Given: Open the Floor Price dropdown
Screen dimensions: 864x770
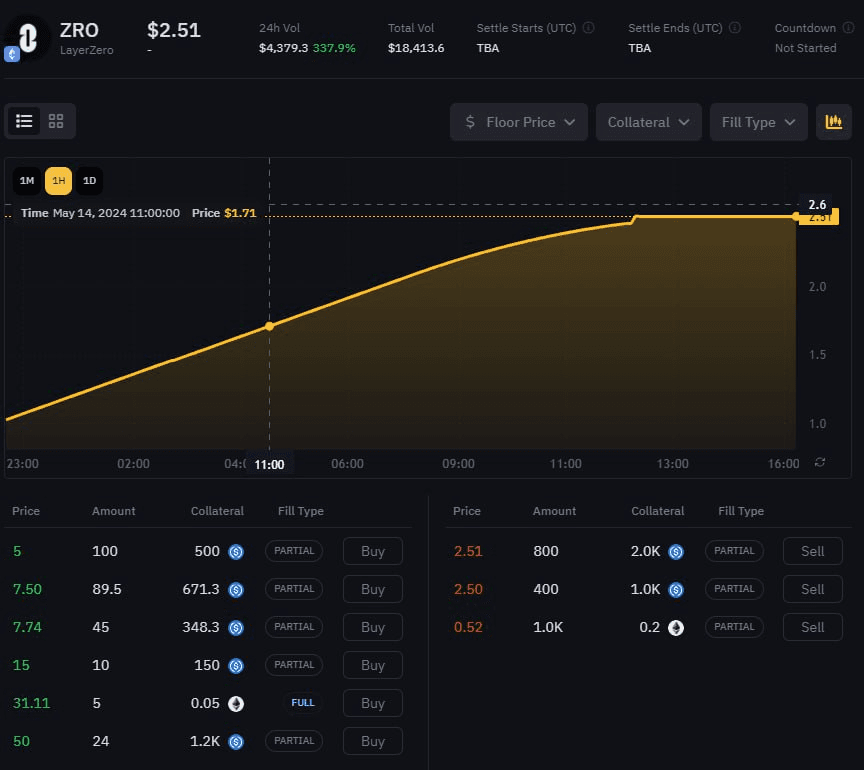Looking at the screenshot, I should point(518,121).
